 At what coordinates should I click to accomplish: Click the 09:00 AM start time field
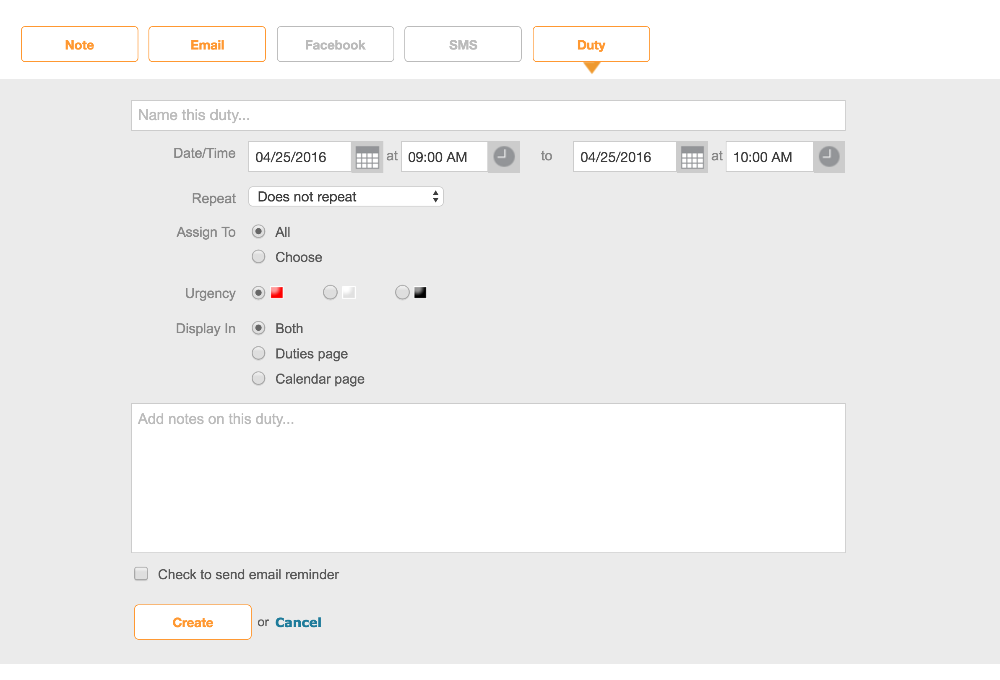(x=445, y=157)
